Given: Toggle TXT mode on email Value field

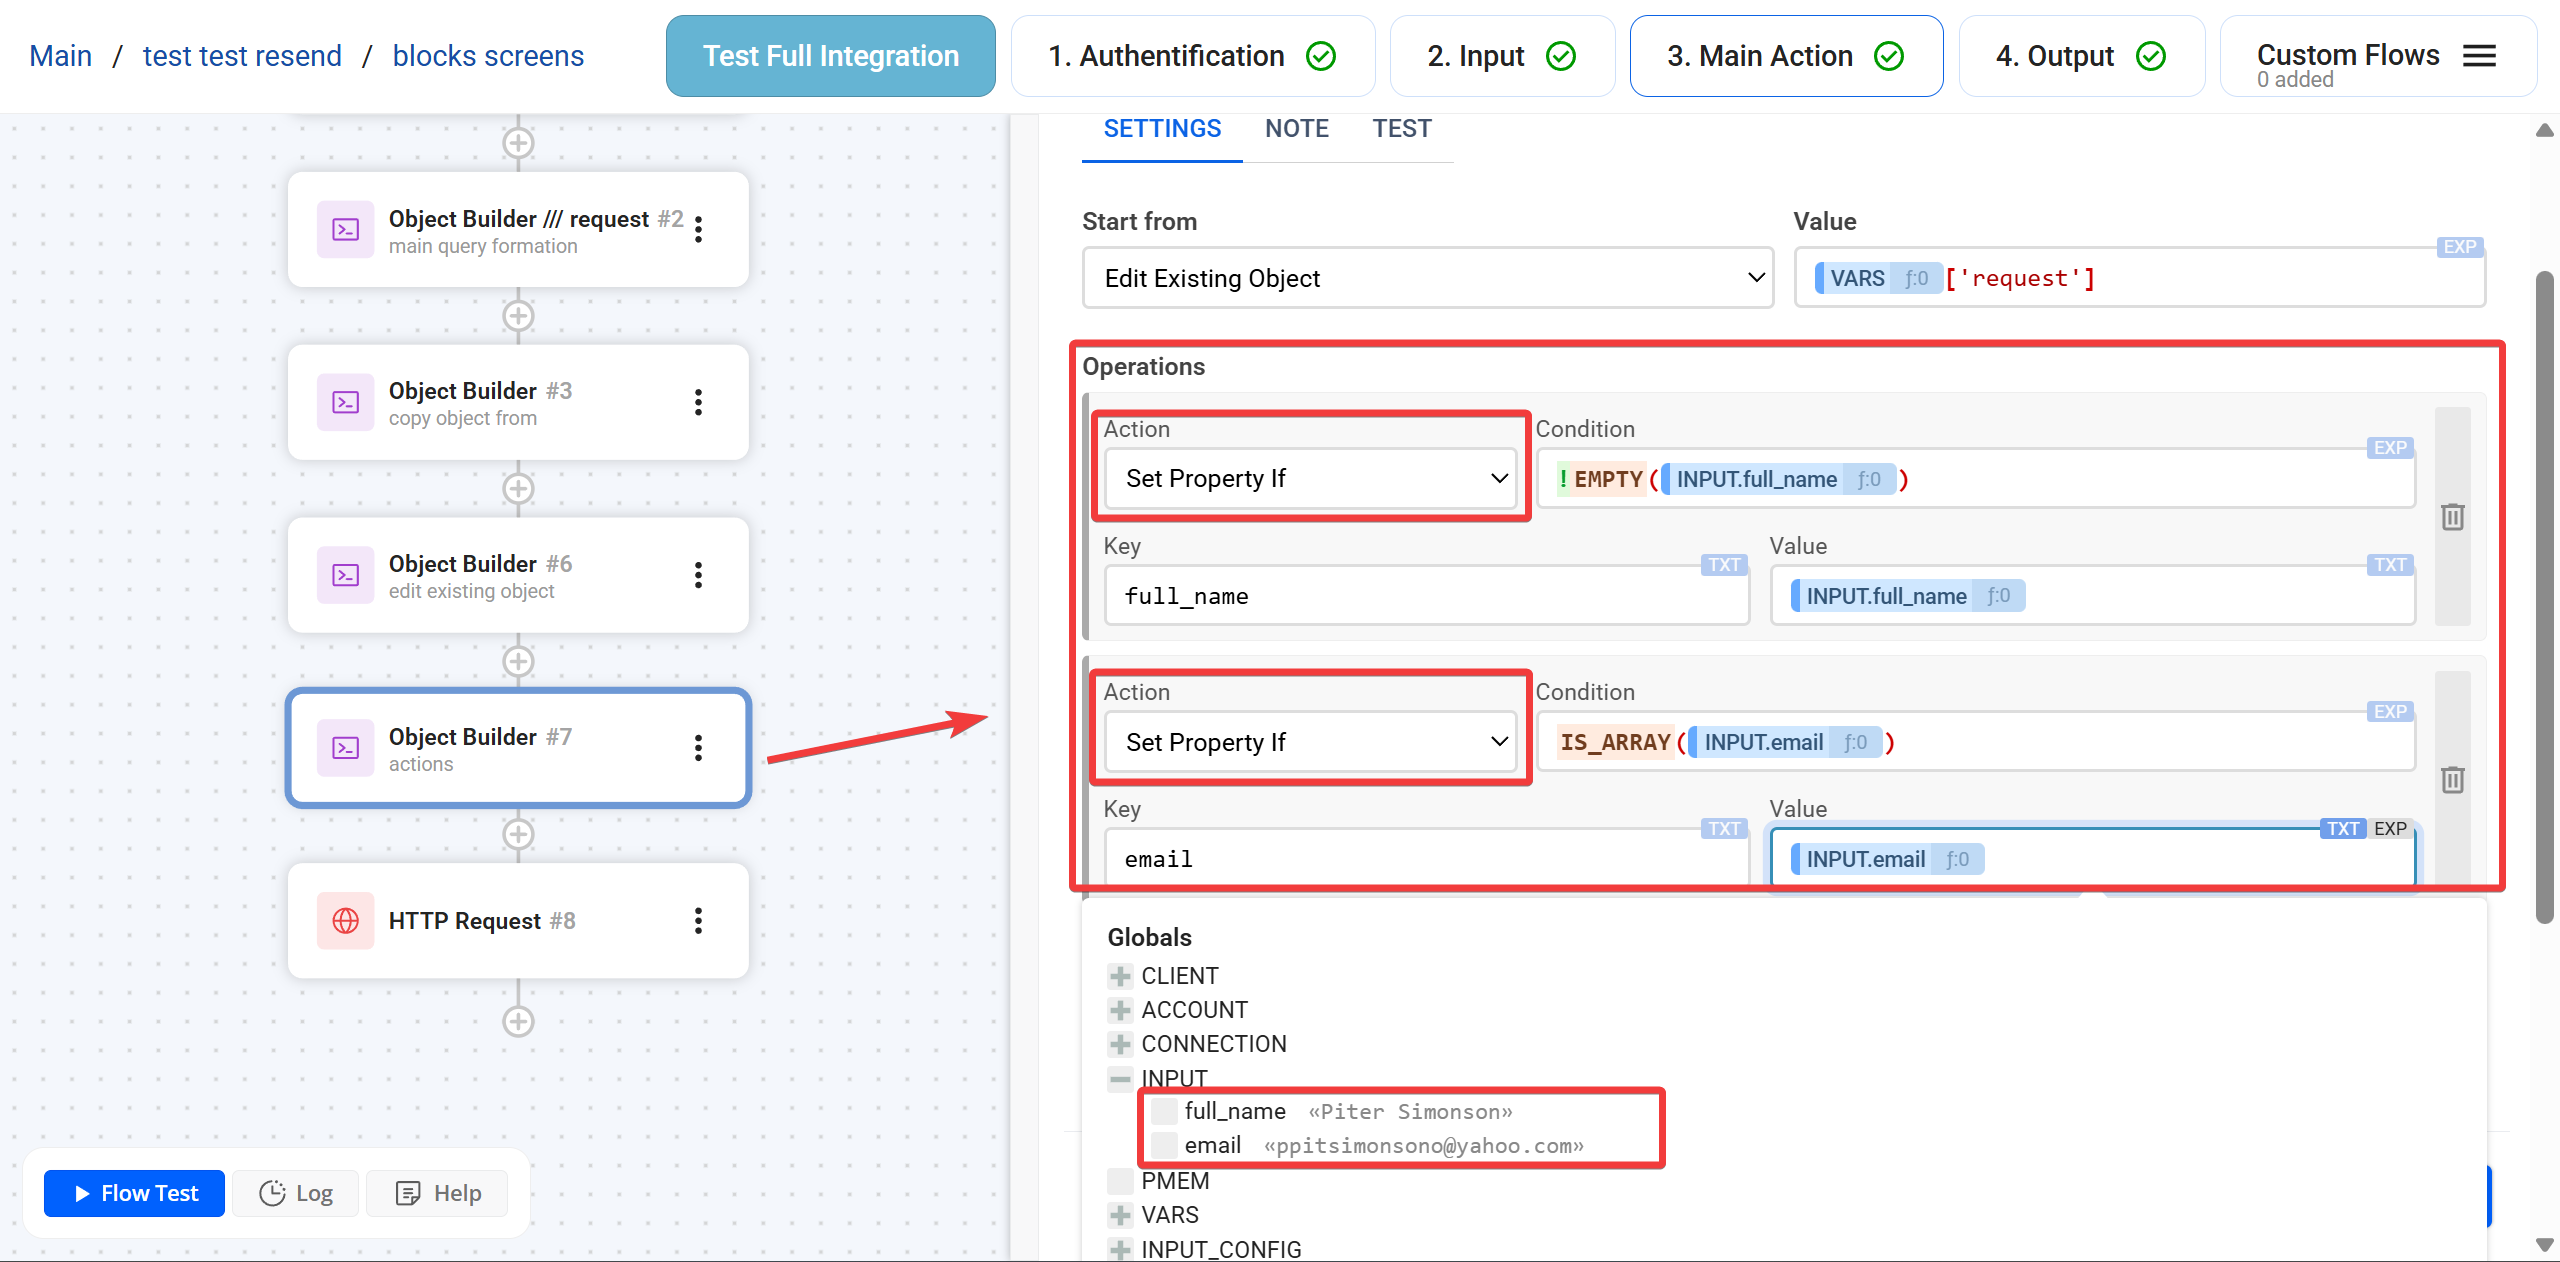Looking at the screenshot, I should point(2343,829).
